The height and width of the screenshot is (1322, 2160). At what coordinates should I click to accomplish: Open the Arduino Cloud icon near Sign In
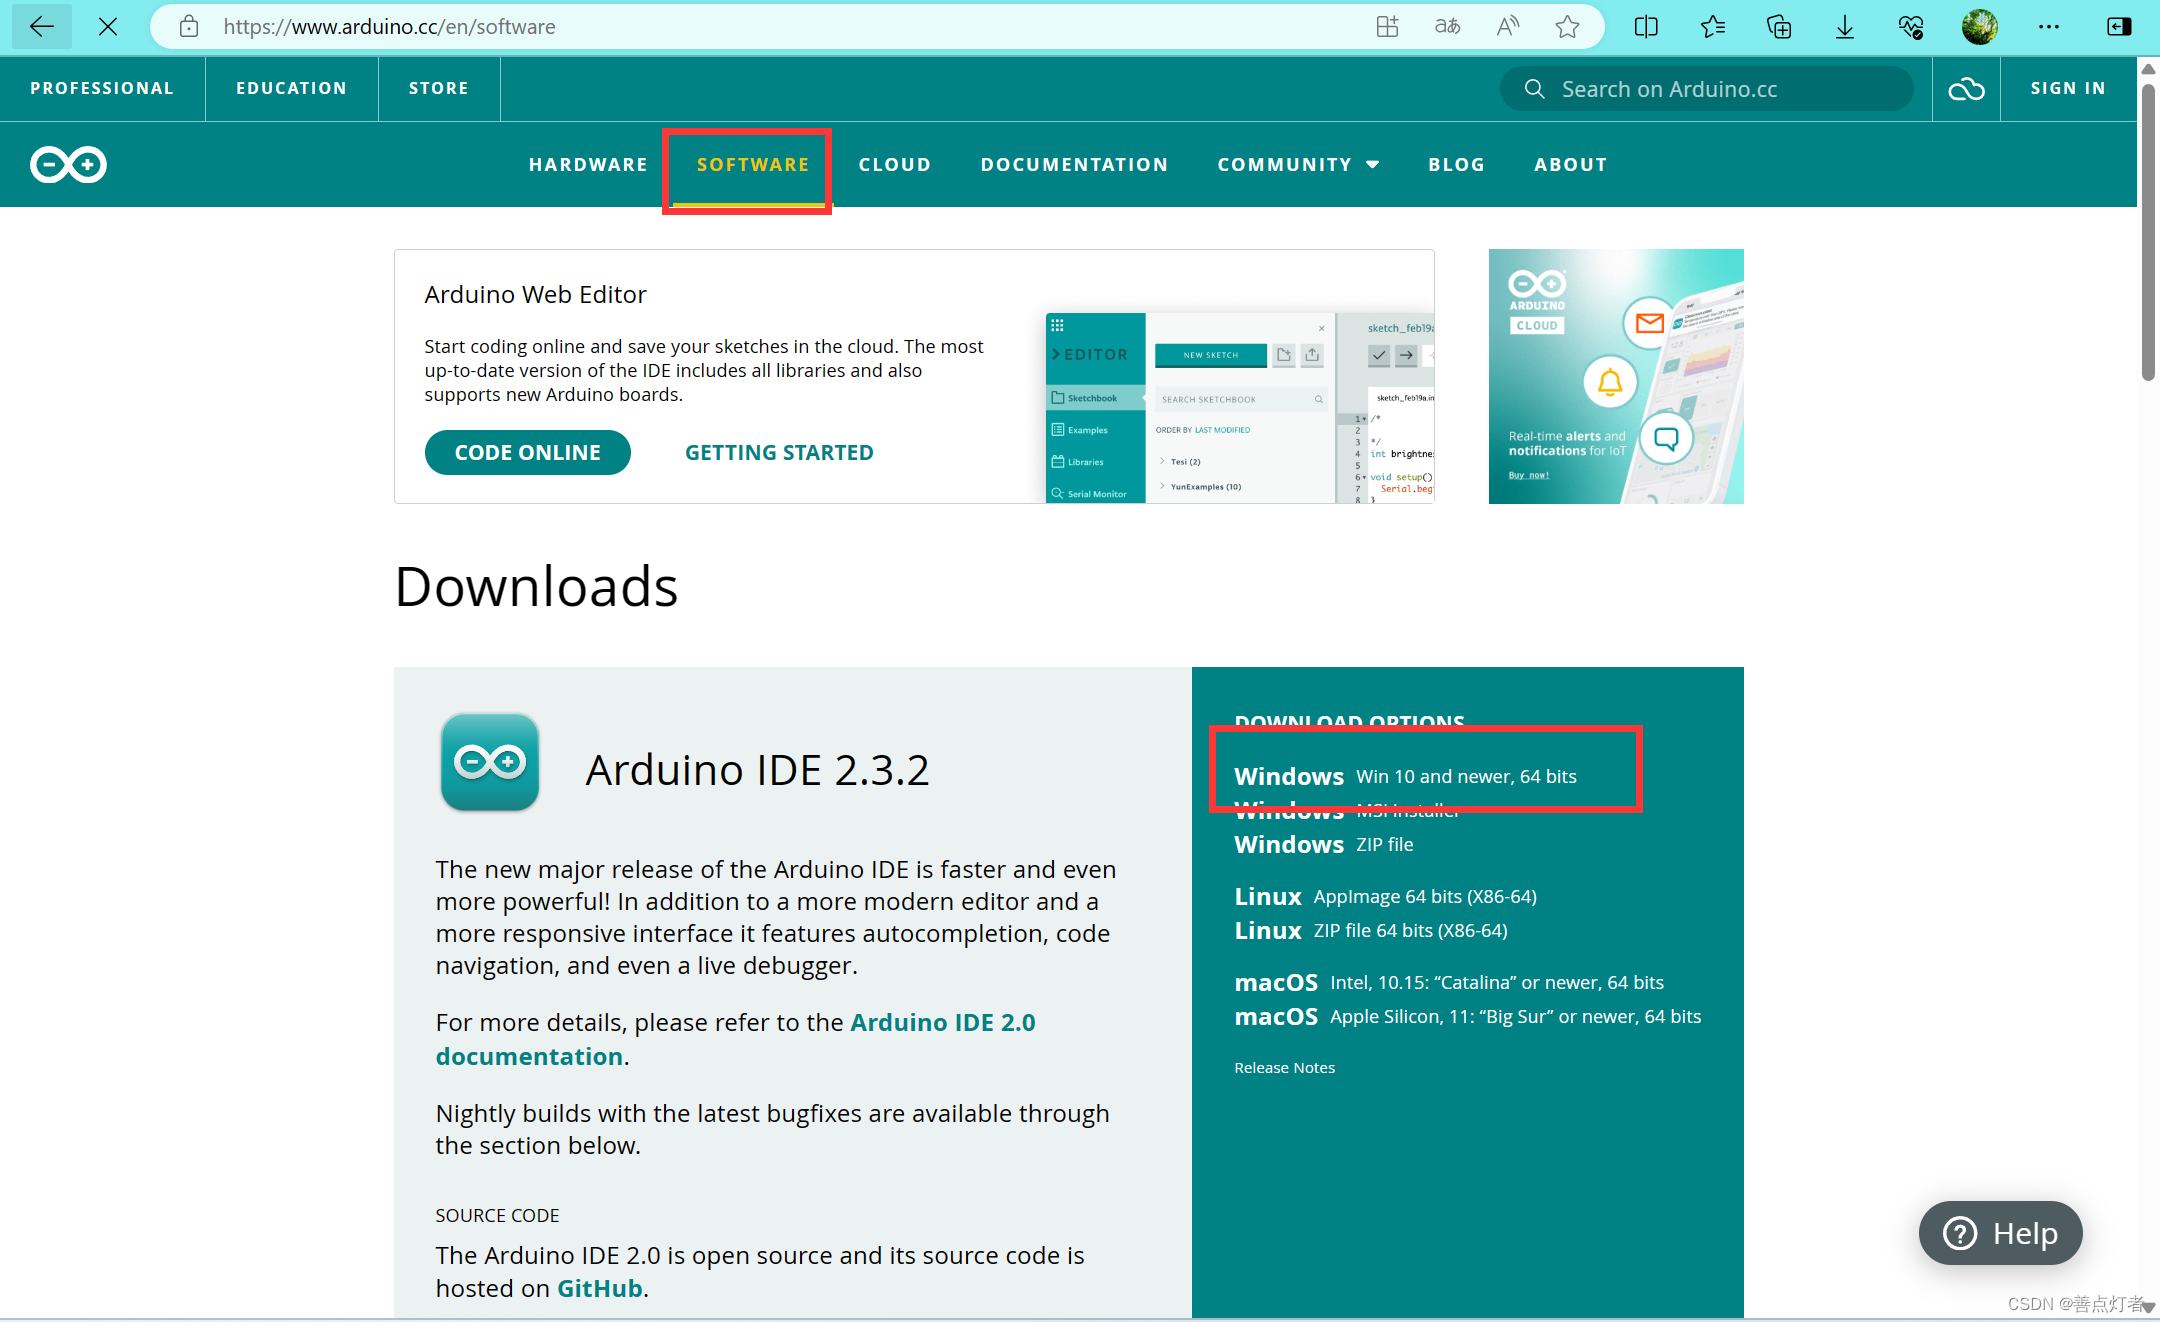(1965, 88)
